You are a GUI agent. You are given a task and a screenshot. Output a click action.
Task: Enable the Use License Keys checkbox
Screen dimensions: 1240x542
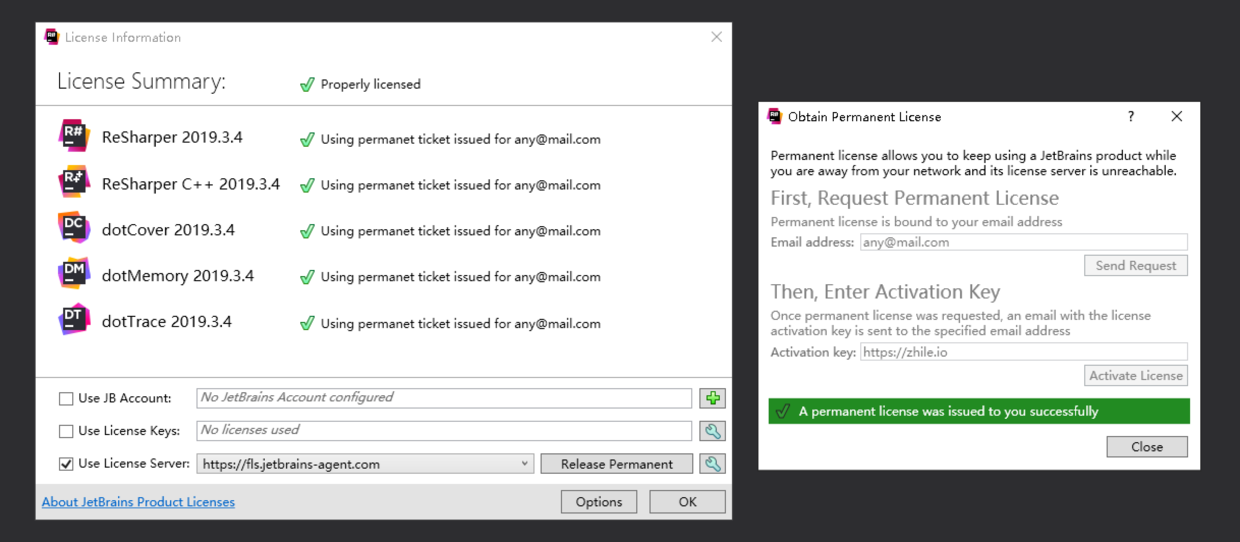[x=66, y=431]
